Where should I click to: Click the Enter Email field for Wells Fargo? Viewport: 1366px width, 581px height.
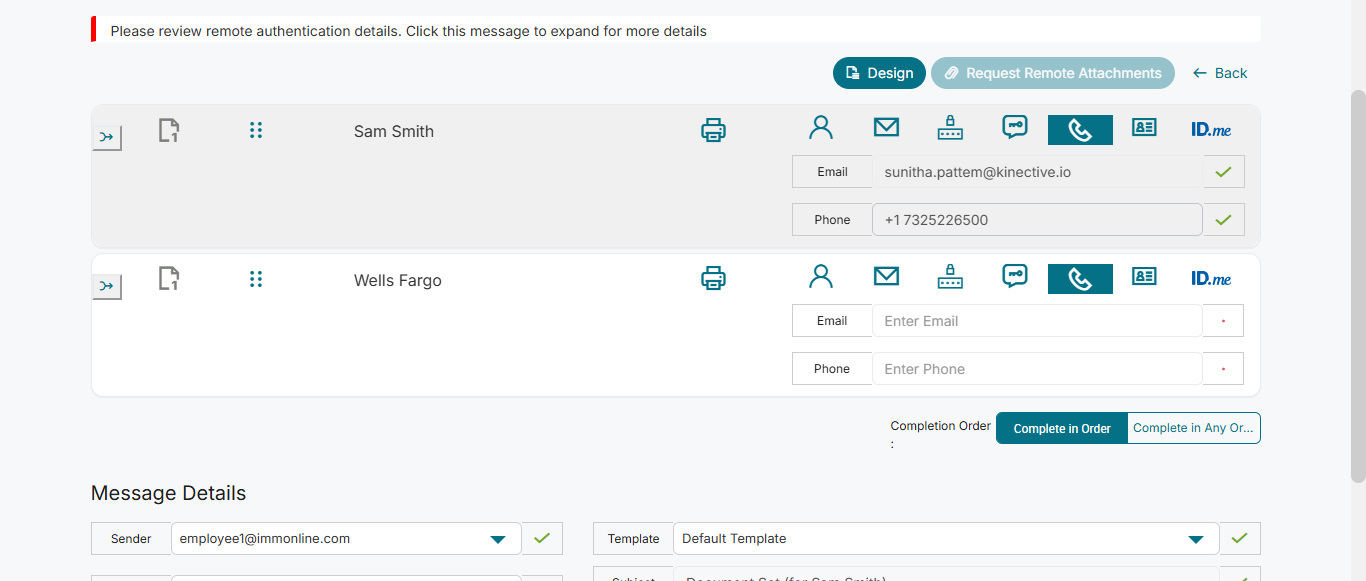1036,321
